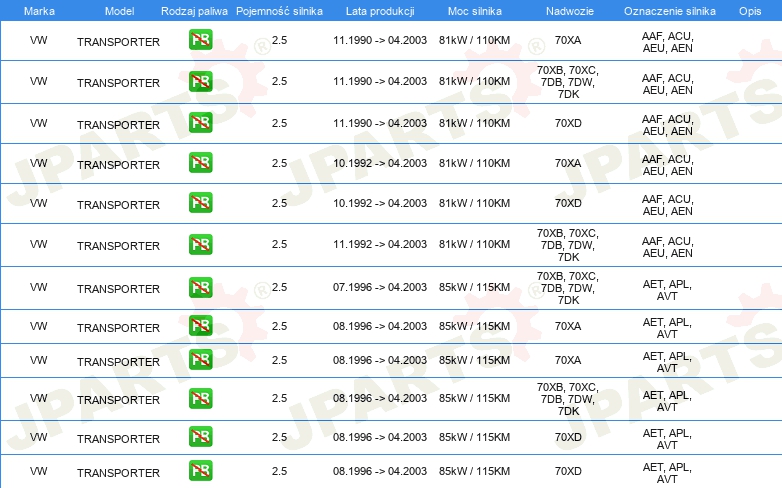
Task: Click 'AET, APL, AVT' in 08.1996 70XB, 70XC row
Action: point(667,401)
